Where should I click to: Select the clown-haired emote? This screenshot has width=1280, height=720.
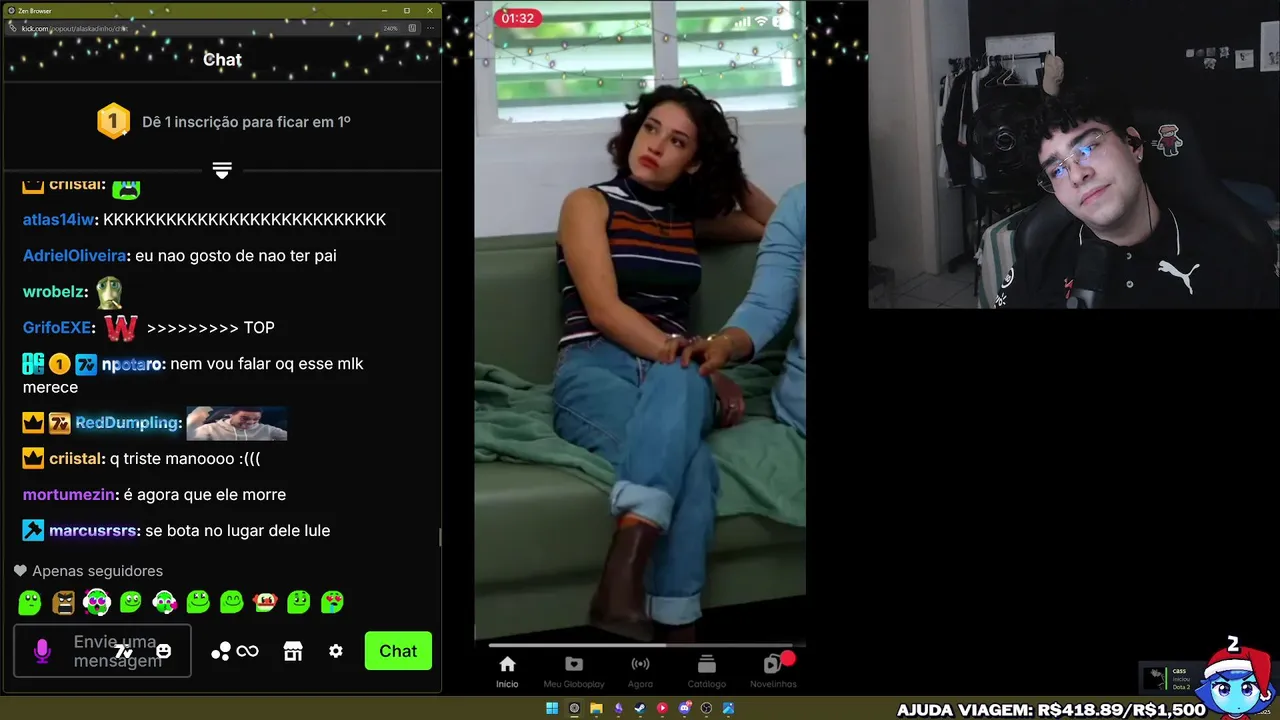[265, 602]
